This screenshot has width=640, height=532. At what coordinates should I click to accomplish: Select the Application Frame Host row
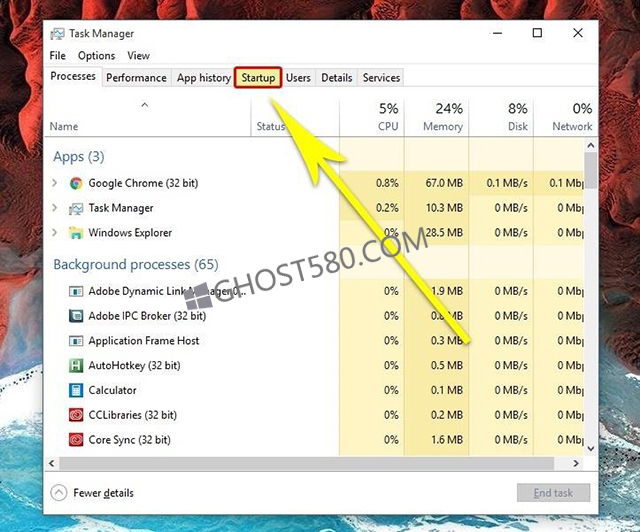click(314, 341)
